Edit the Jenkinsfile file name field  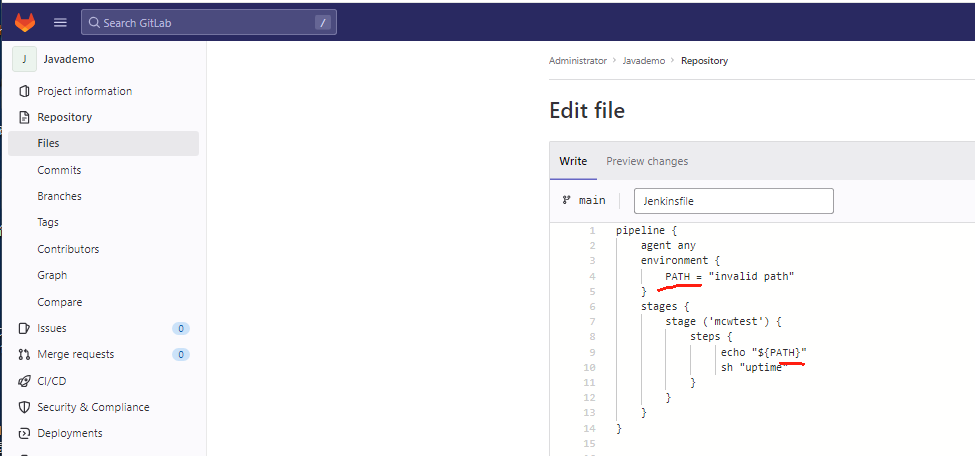coord(734,201)
